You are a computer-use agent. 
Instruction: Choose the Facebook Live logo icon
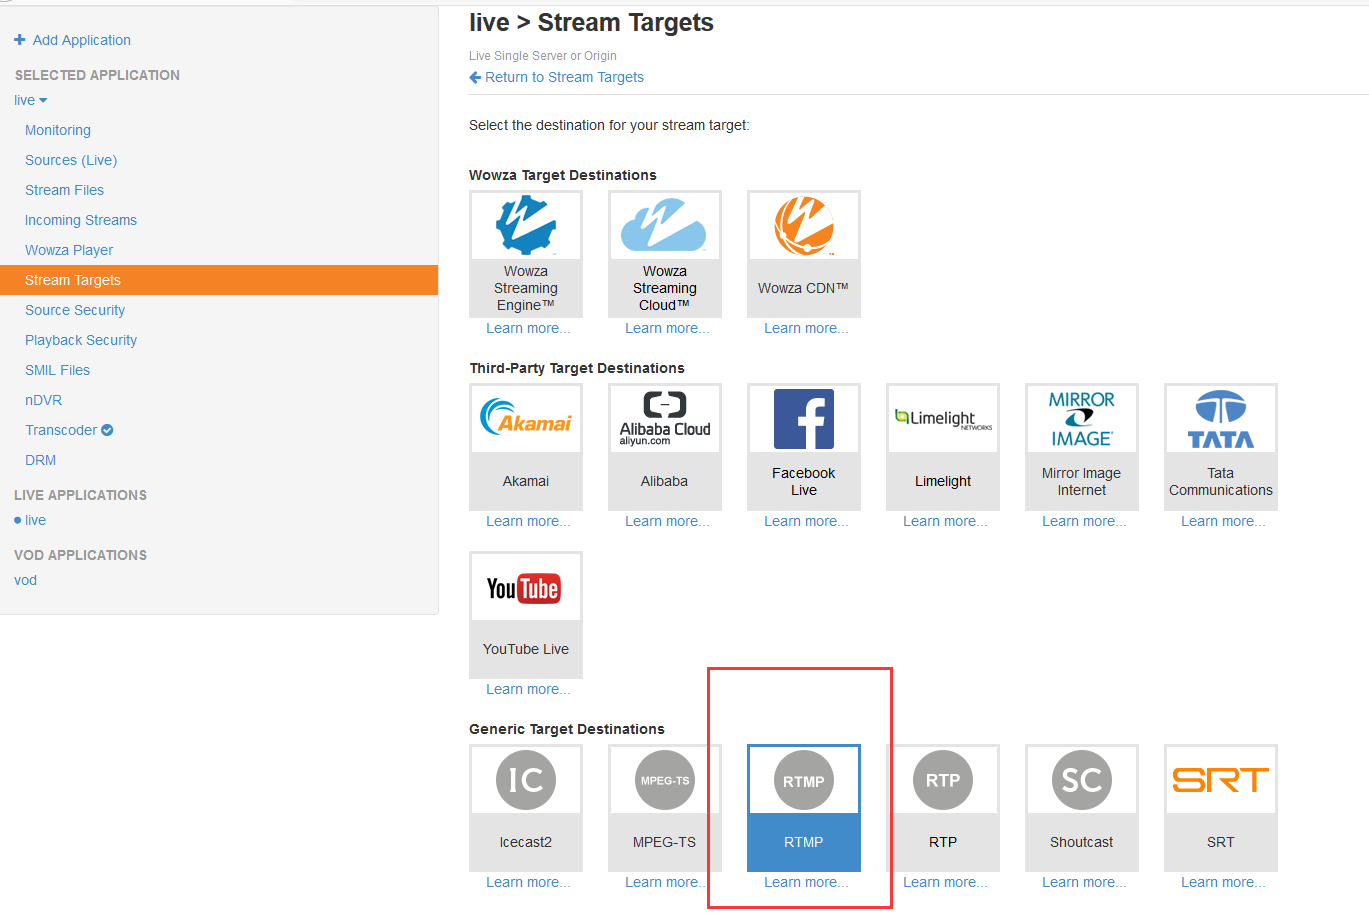804,419
